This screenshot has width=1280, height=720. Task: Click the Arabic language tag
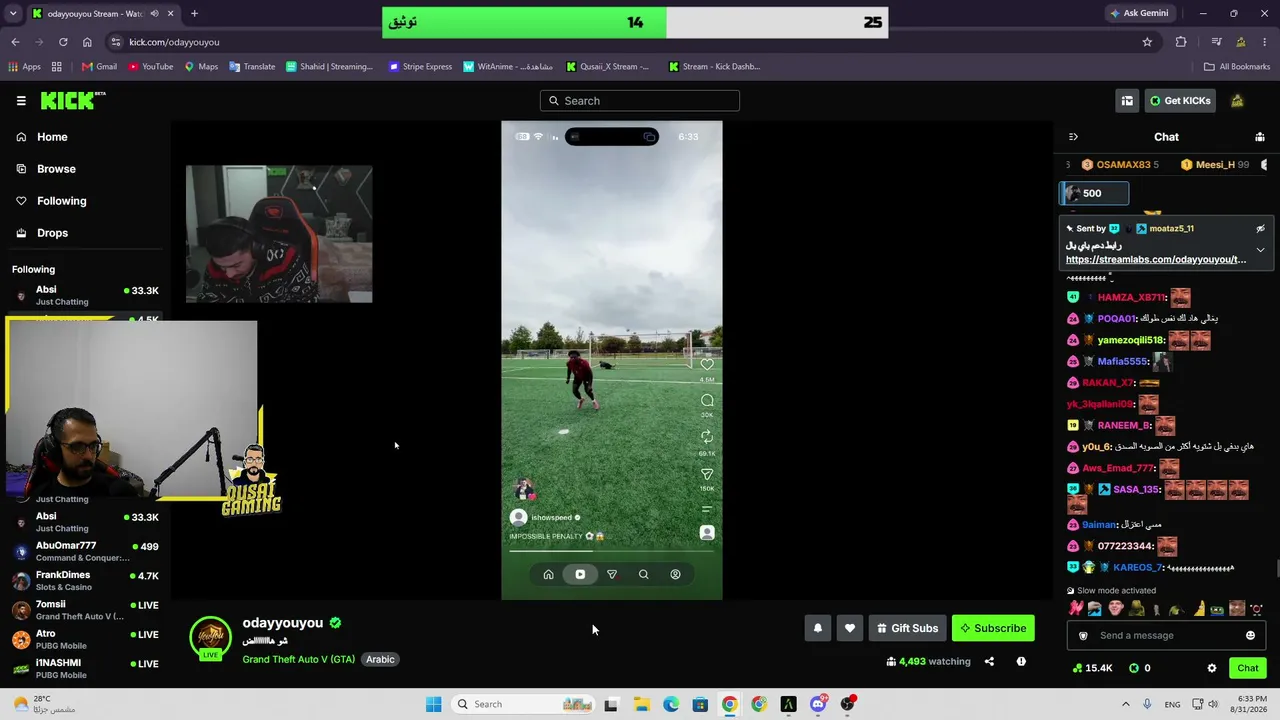380,659
